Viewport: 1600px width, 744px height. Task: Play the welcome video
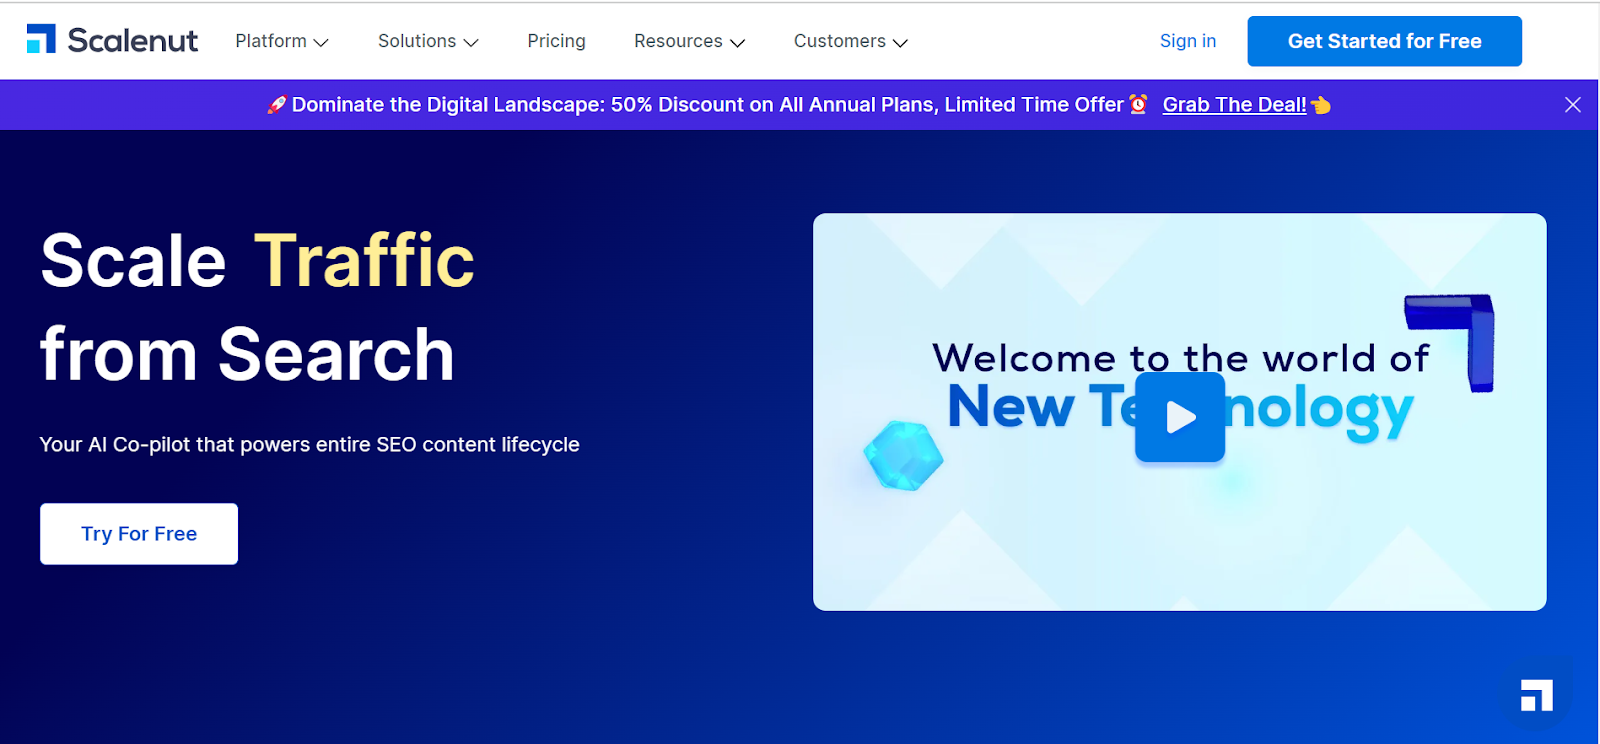point(1180,417)
